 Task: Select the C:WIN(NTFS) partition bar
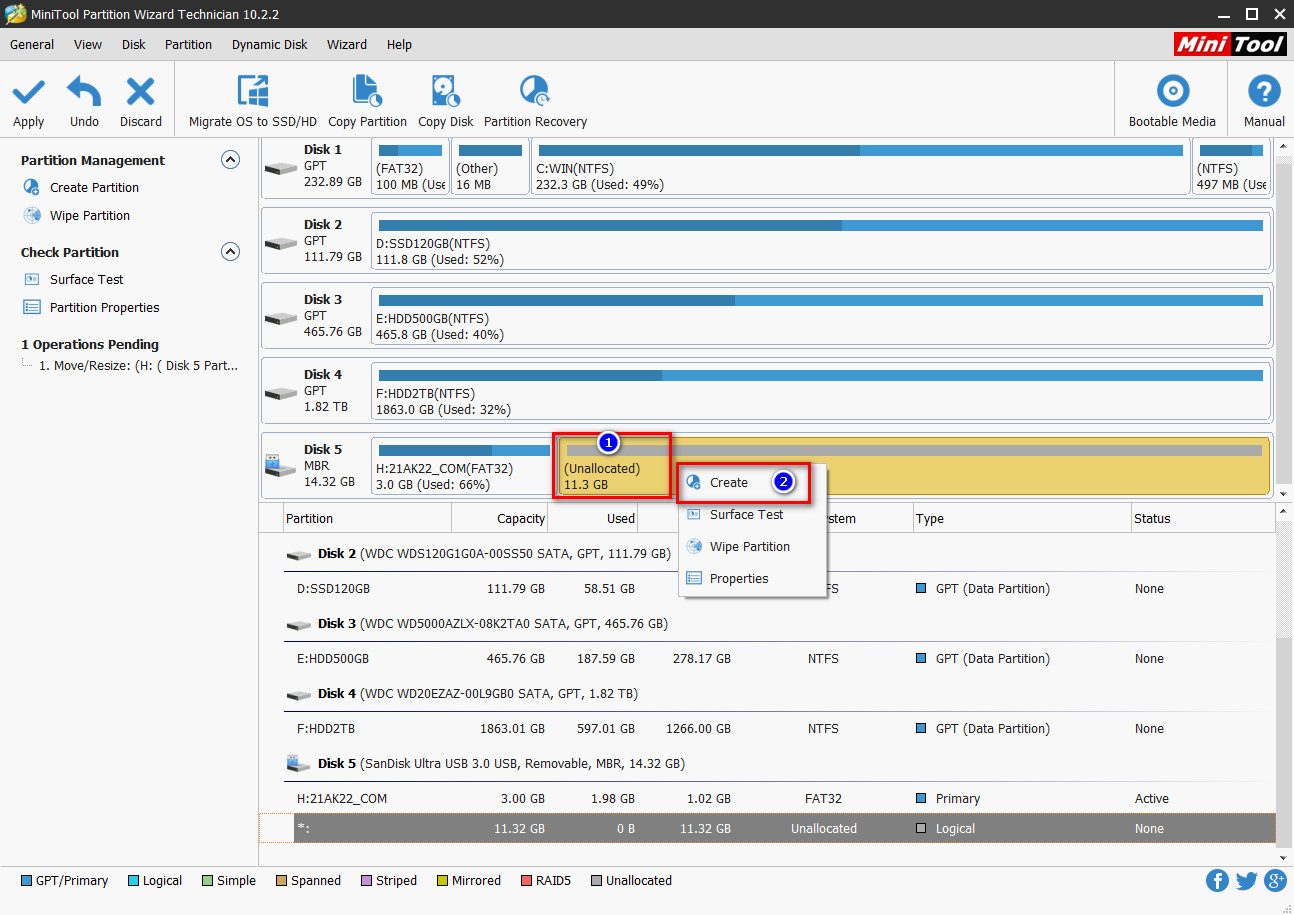coord(860,167)
